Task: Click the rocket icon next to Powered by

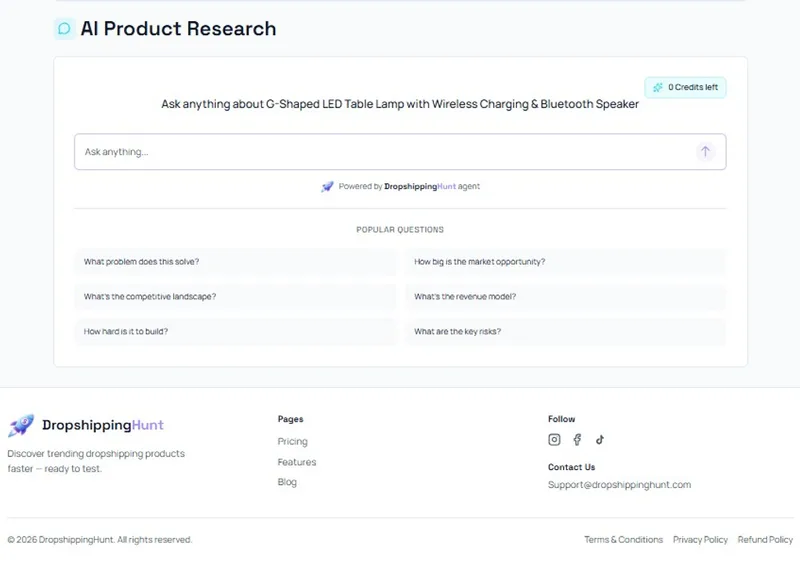Action: 327,187
